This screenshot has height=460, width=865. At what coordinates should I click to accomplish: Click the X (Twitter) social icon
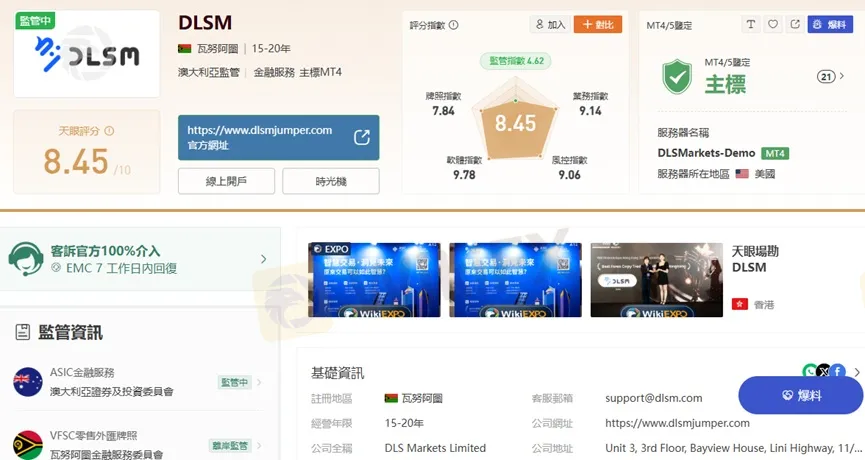[824, 372]
